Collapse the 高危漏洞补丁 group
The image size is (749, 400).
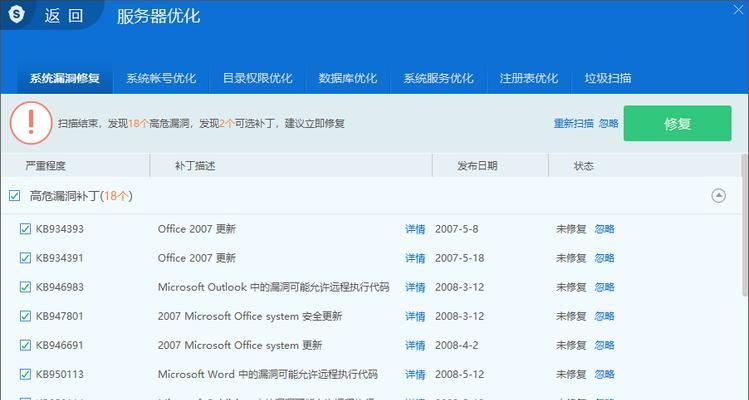718,195
